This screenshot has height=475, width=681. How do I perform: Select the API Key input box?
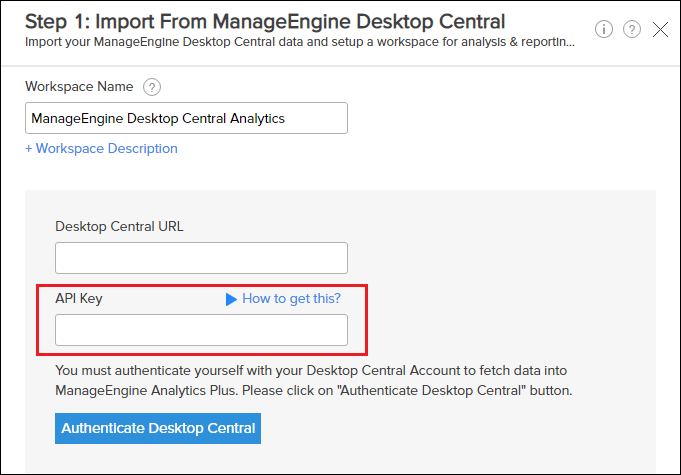point(201,330)
